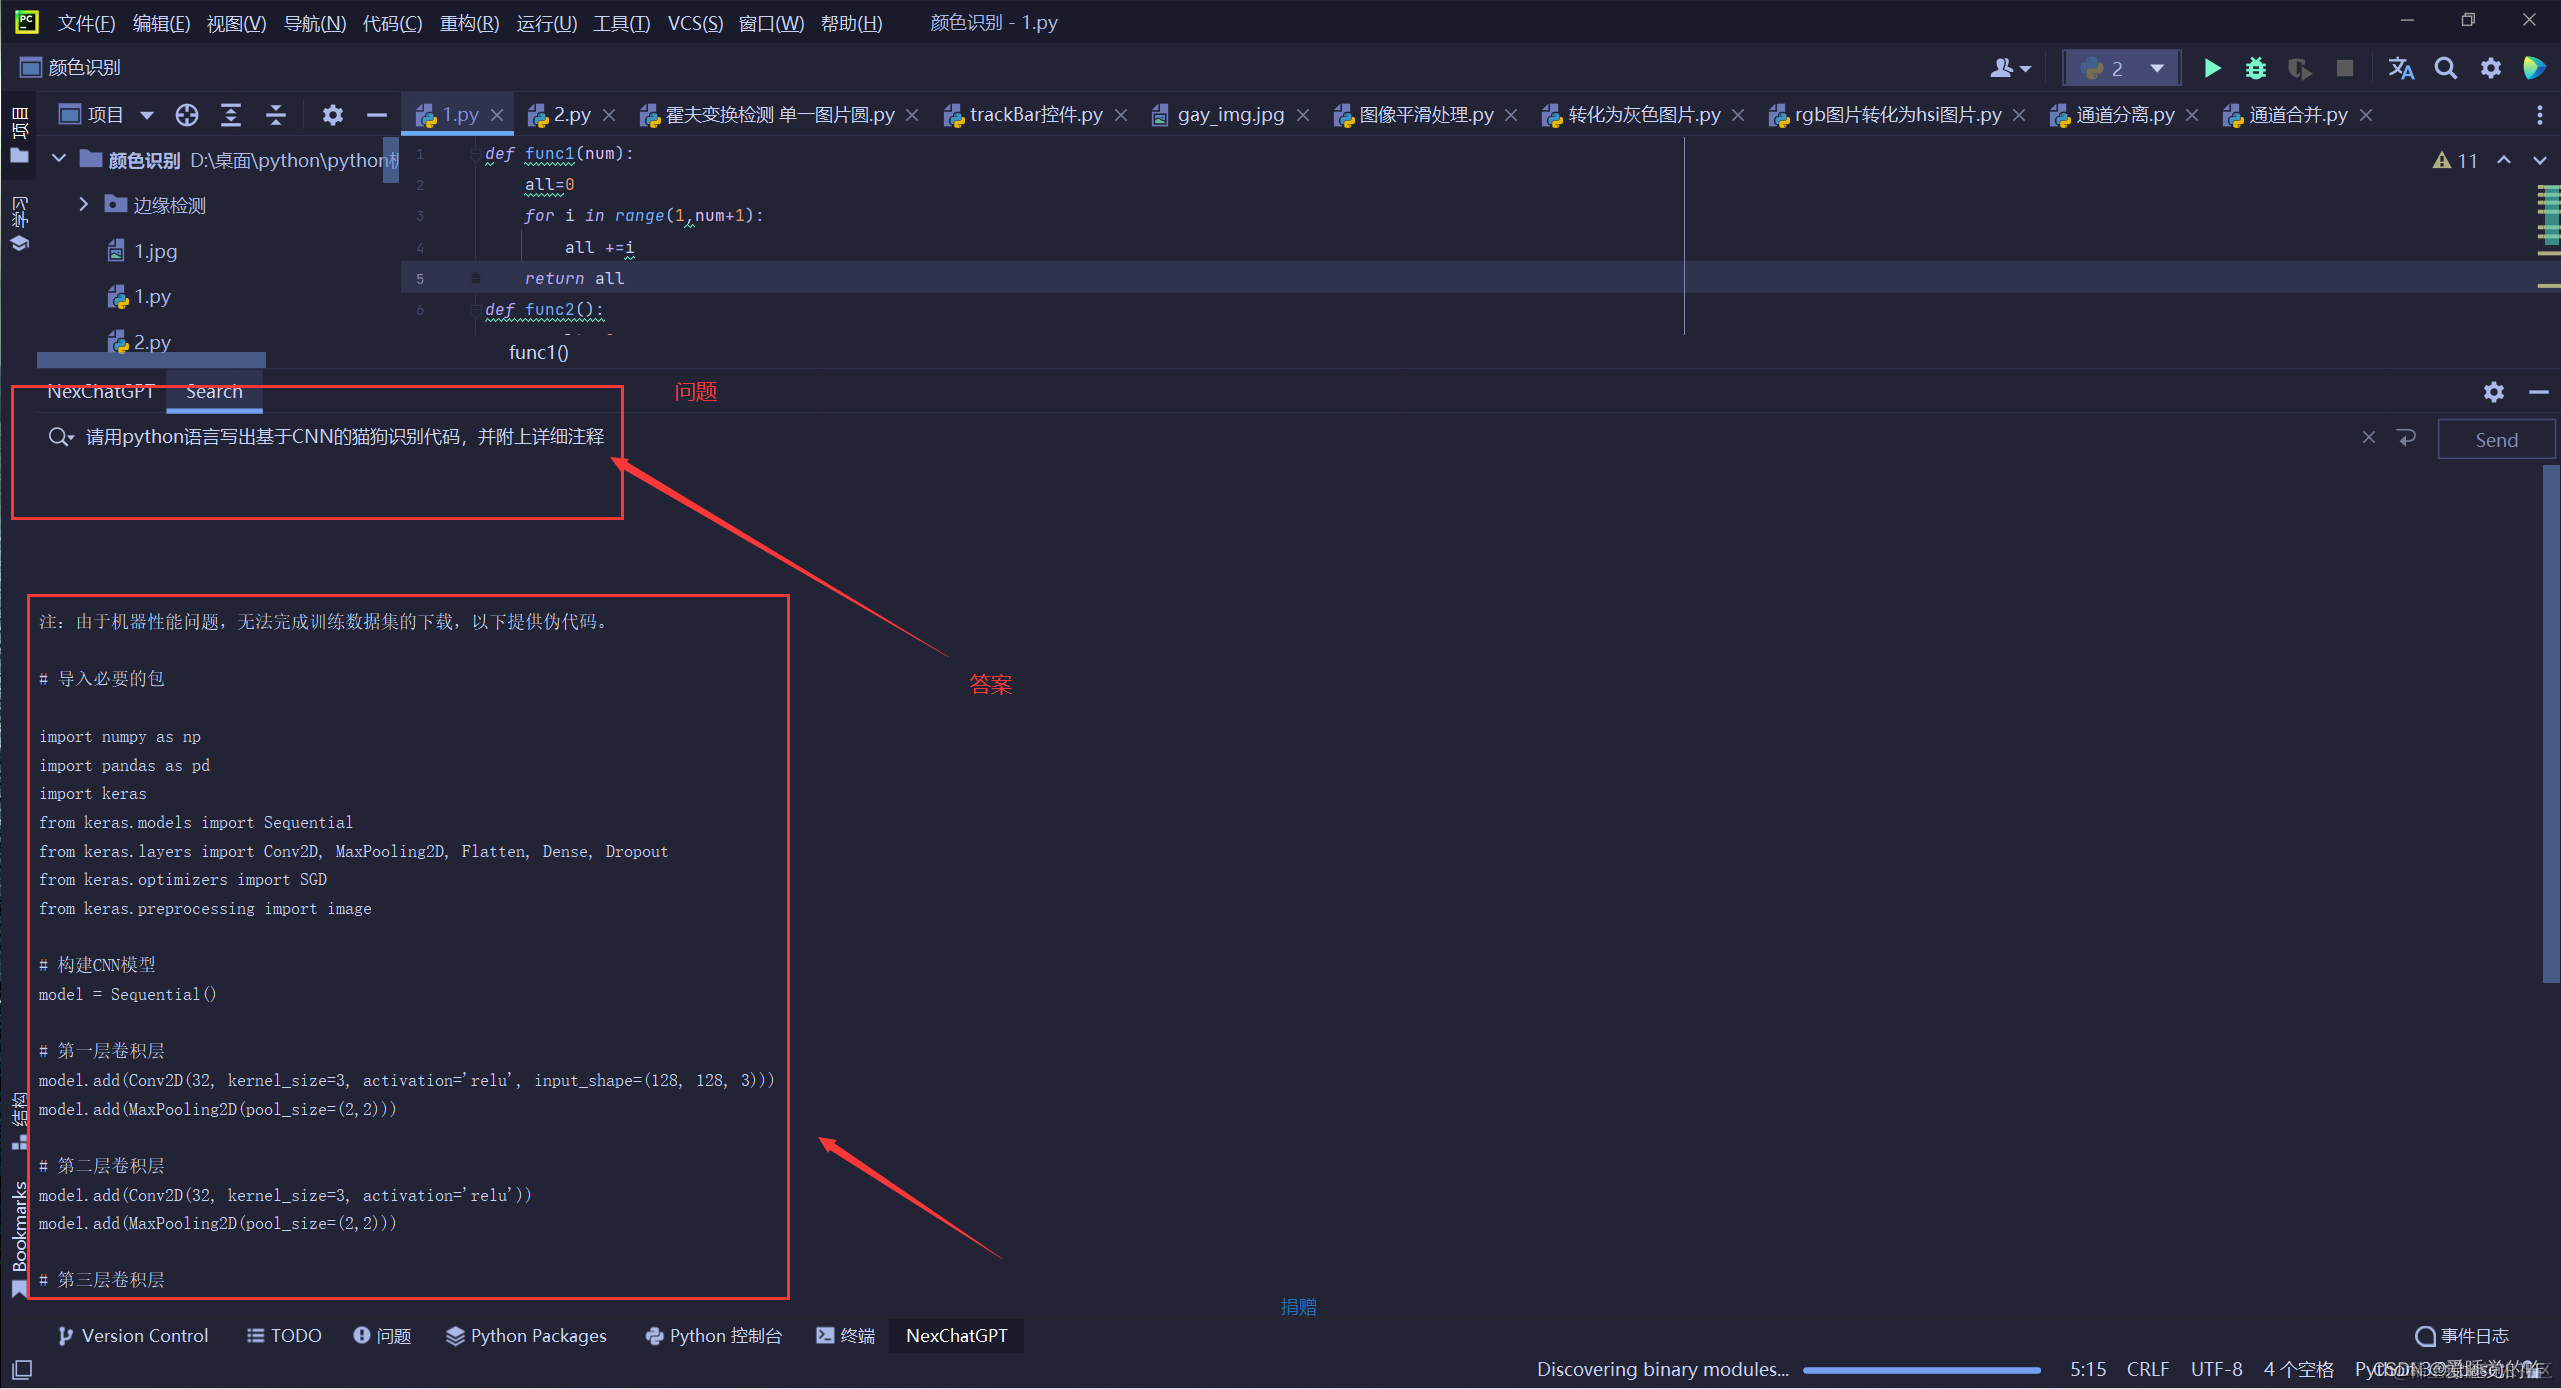The image size is (2561, 1389).
Task: Toggle NexChatGPT tool window button
Action: 955,1335
